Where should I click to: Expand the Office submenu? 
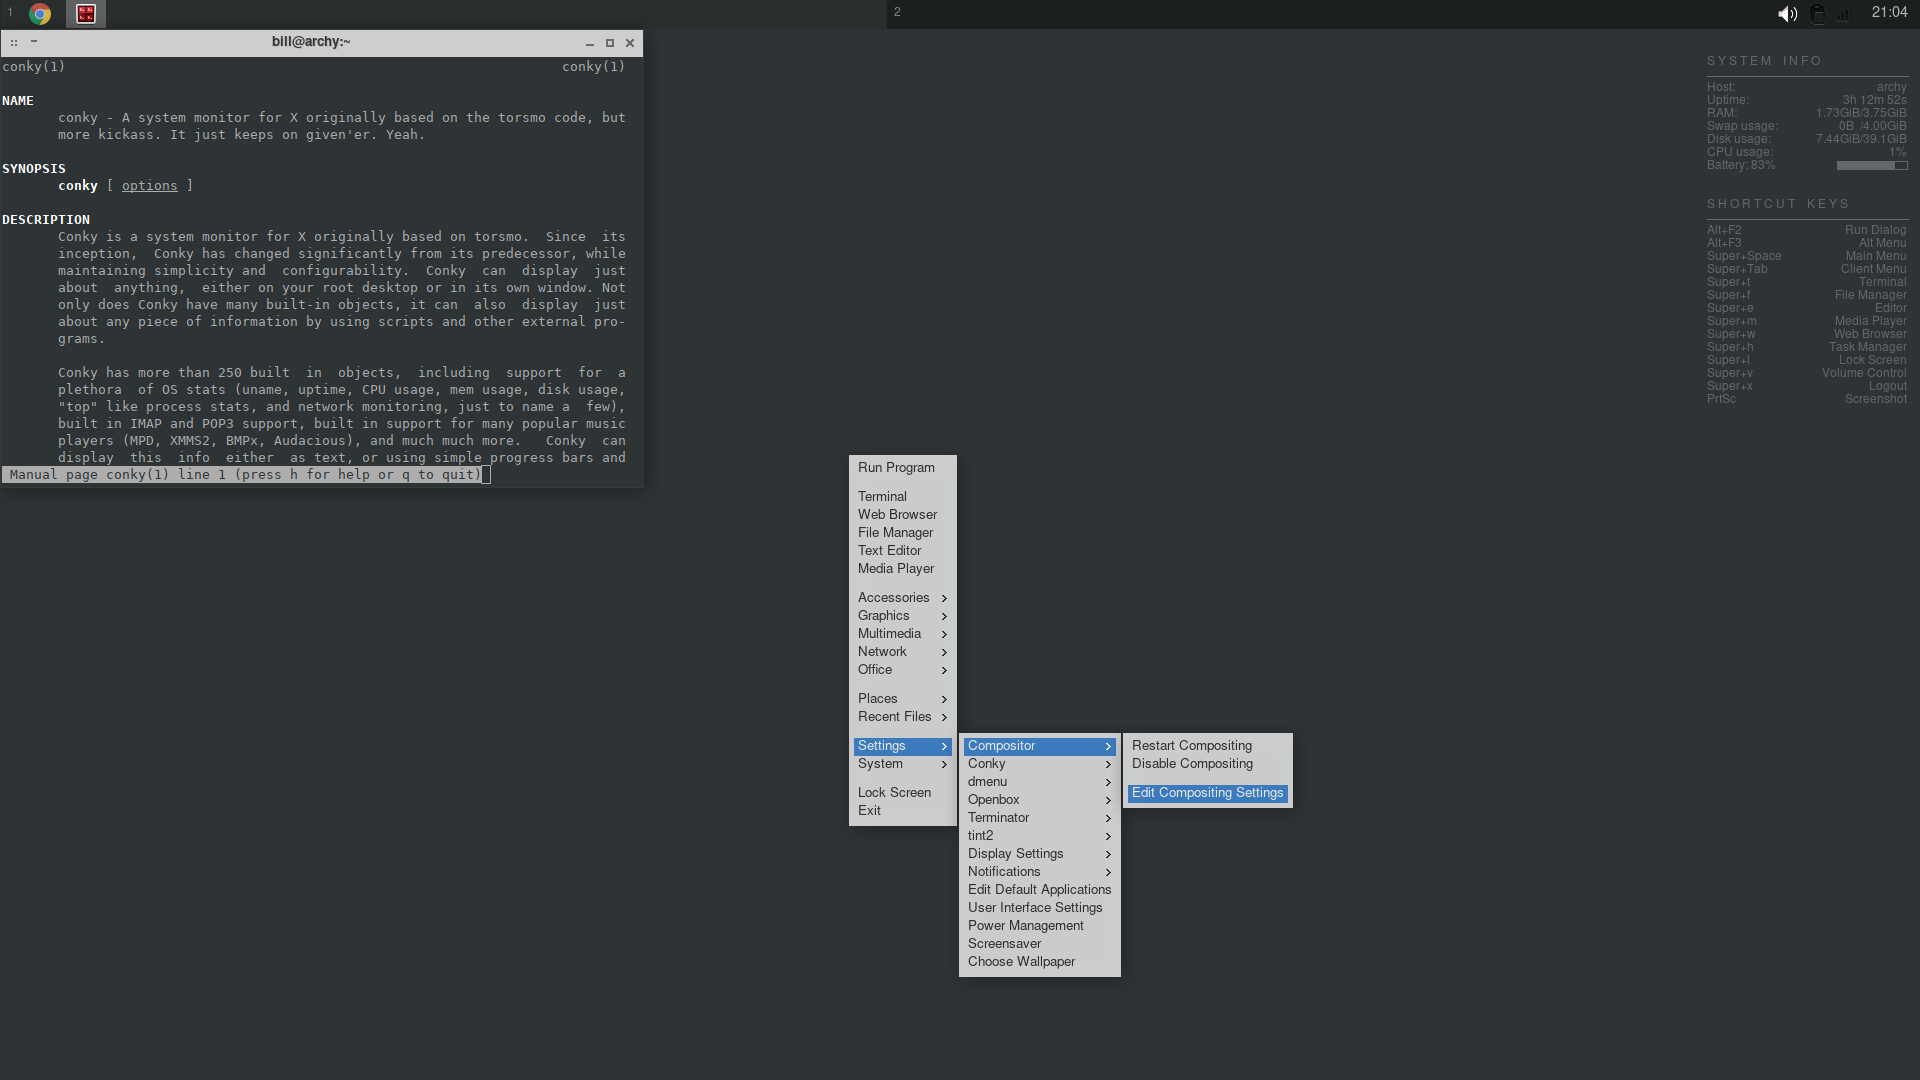(902, 669)
